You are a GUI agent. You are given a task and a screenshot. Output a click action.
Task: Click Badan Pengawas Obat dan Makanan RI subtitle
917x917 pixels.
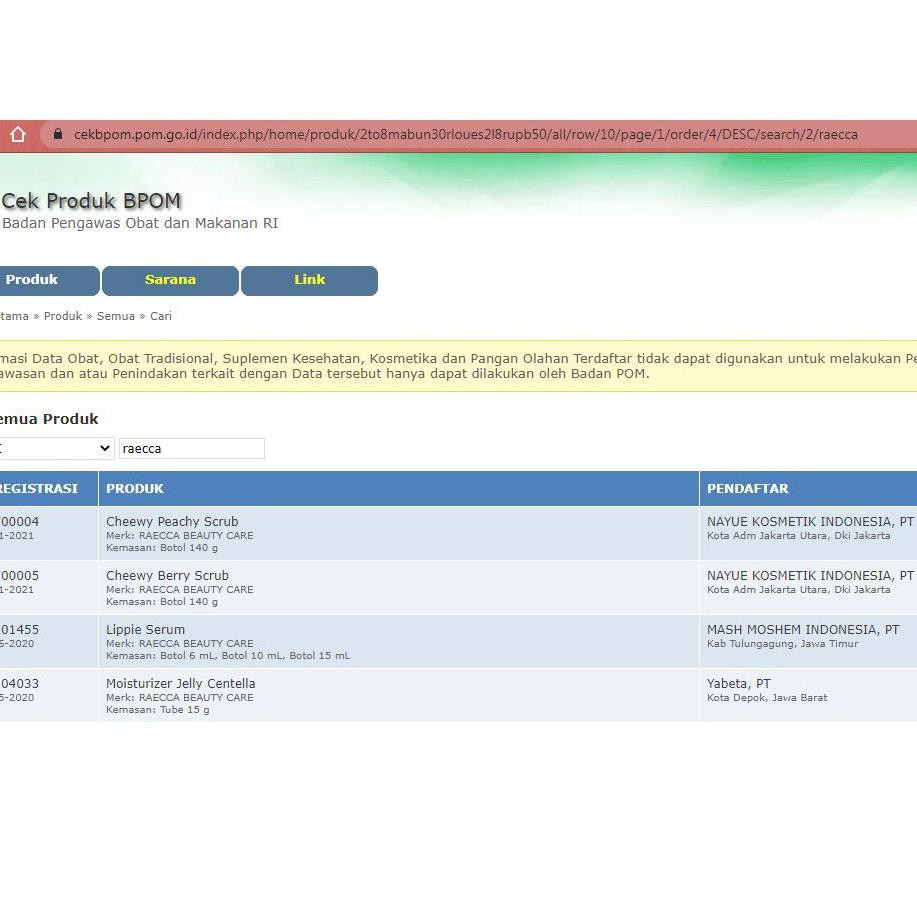pyautogui.click(x=140, y=223)
